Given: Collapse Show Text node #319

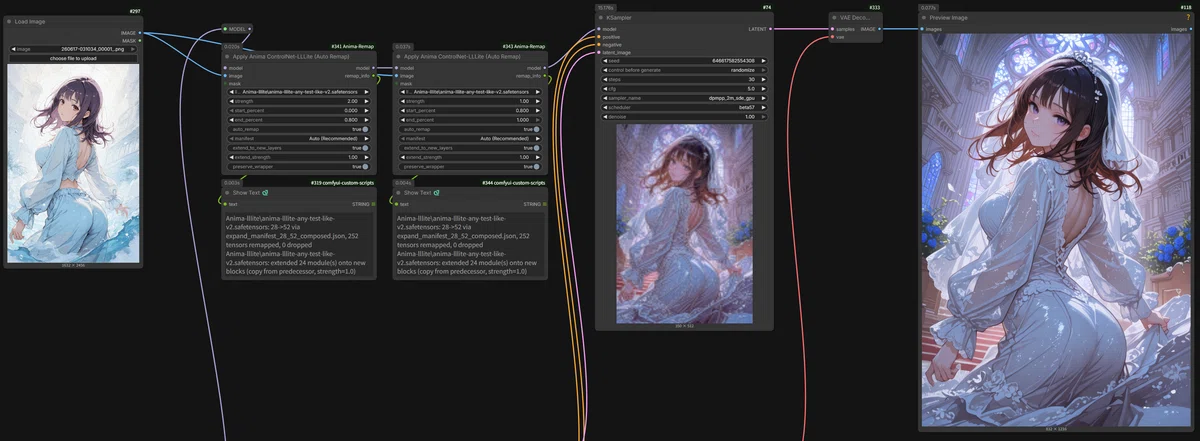Looking at the screenshot, I should click(x=228, y=193).
